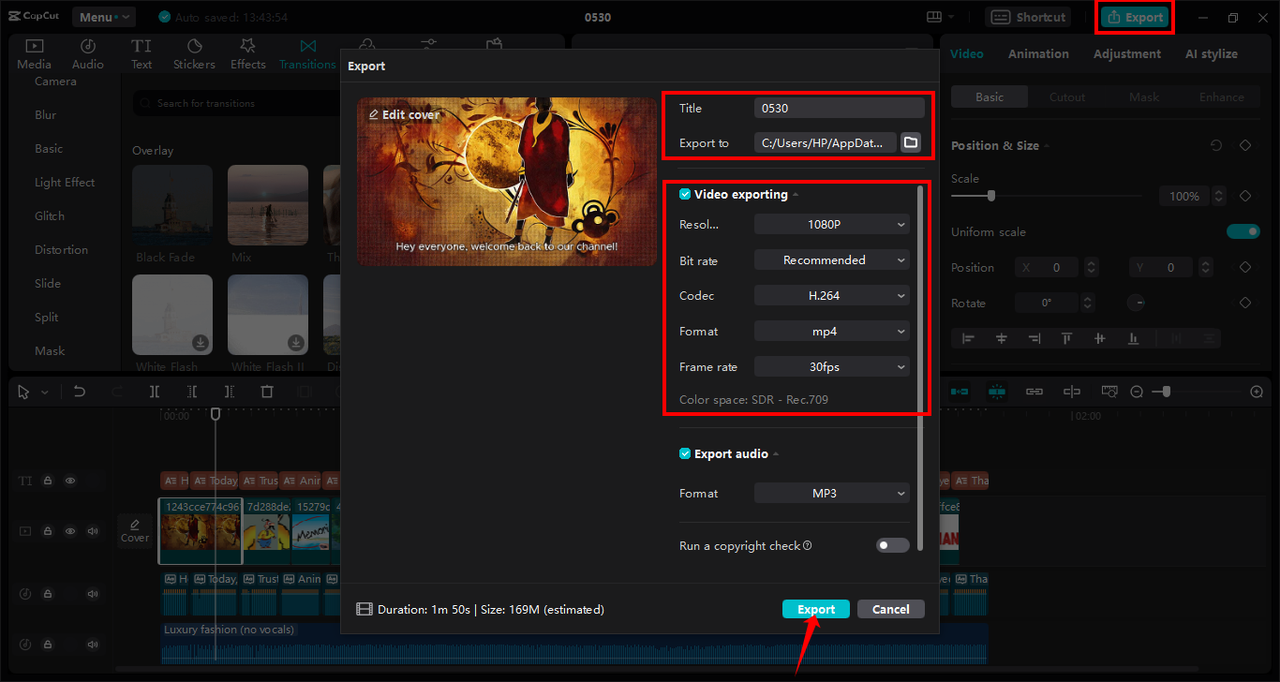The width and height of the screenshot is (1280, 682).
Task: Turn off the Uniform scale switch
Action: (x=1243, y=232)
